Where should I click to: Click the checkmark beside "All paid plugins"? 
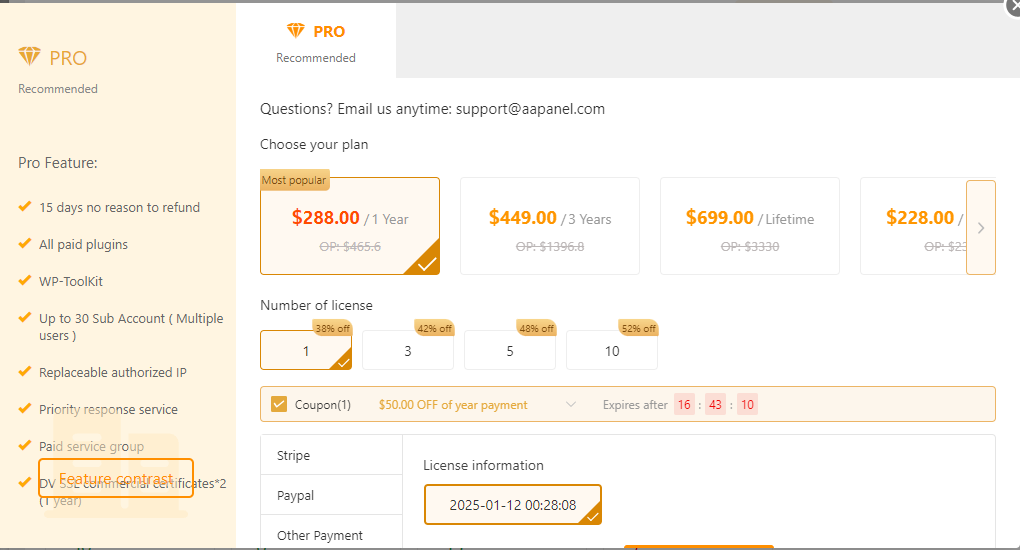[25, 244]
